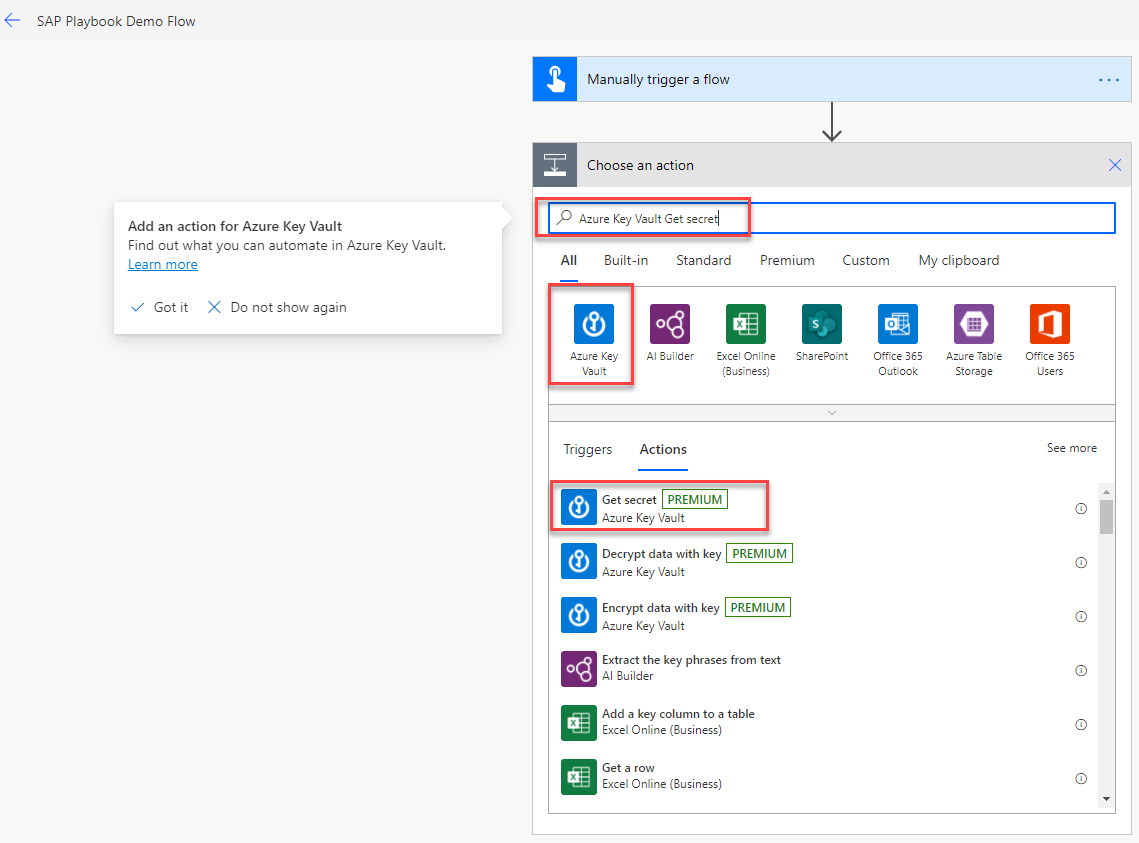Select the SharePoint connector
1139x843 pixels.
(822, 333)
